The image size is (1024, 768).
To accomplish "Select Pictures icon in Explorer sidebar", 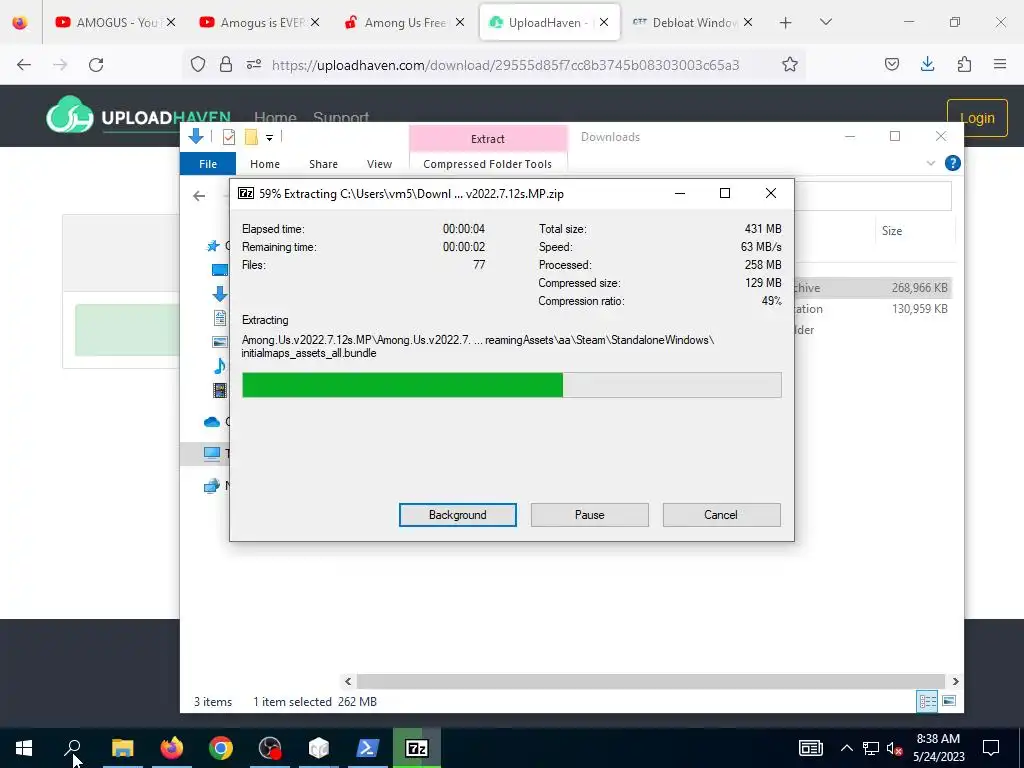I will coord(220,342).
